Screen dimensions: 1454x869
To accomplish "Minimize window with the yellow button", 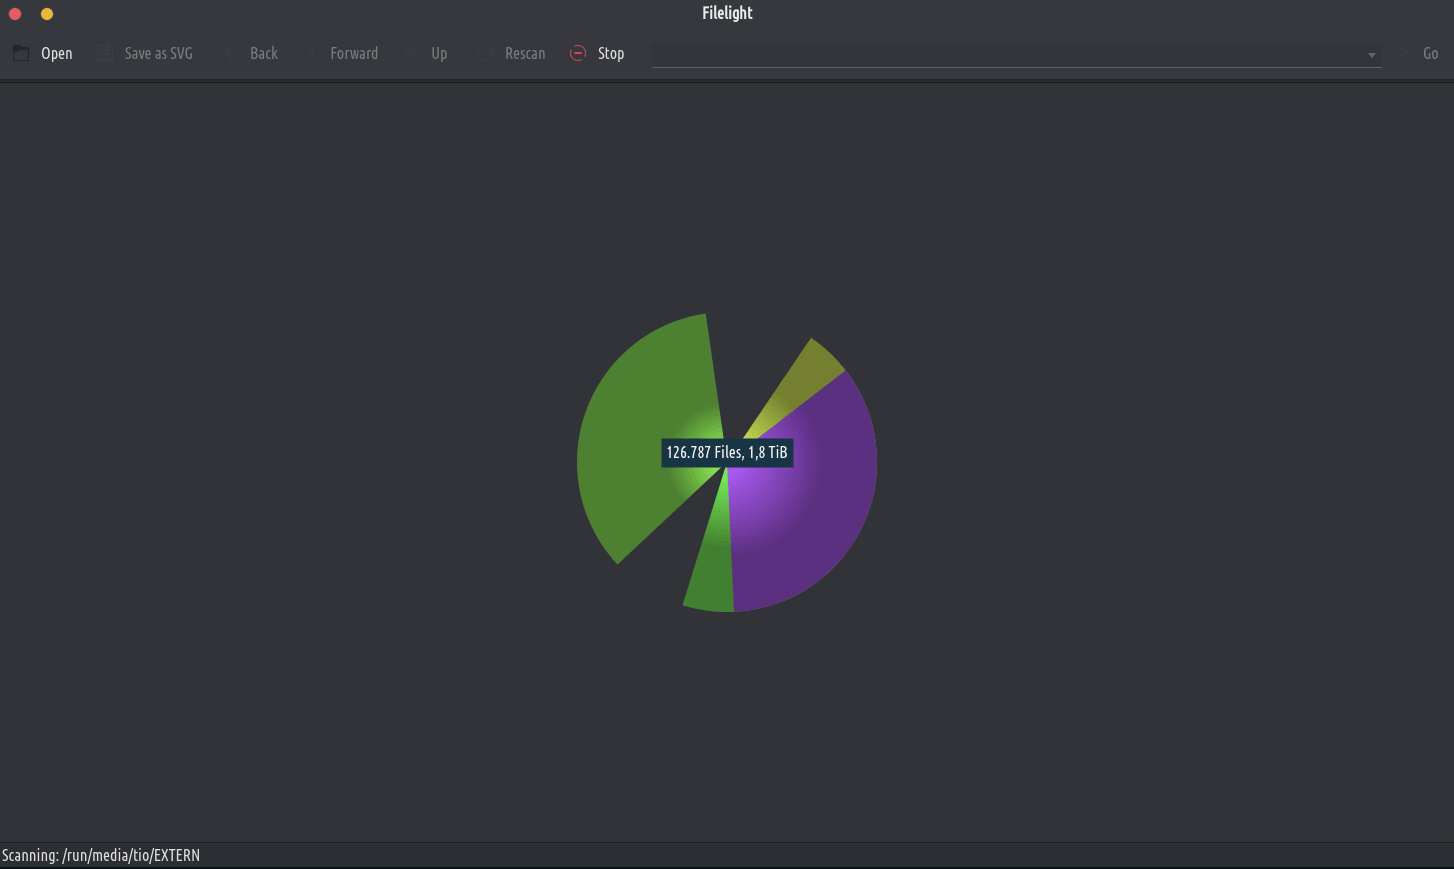I will click(47, 14).
